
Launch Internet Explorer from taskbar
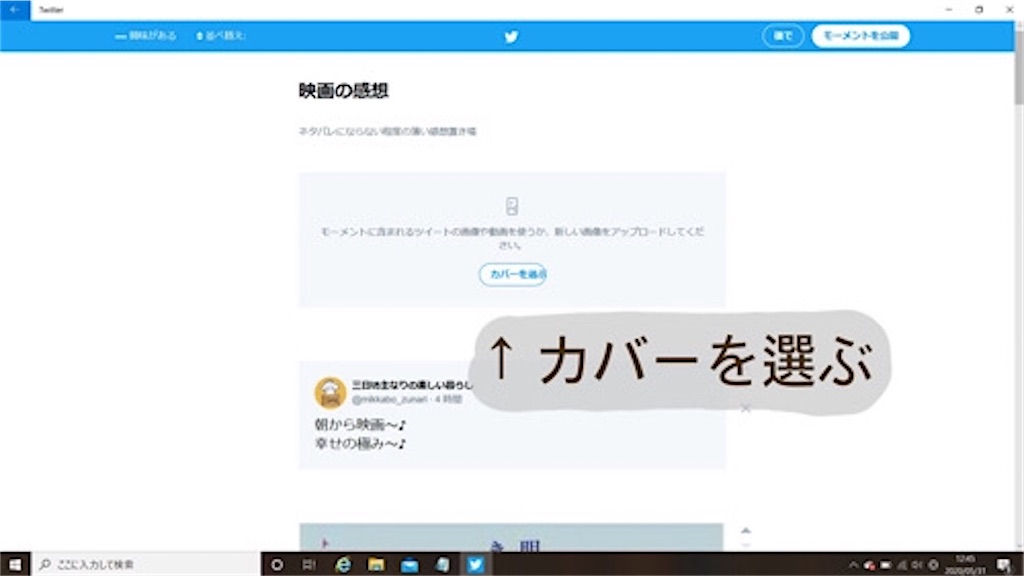click(x=343, y=564)
